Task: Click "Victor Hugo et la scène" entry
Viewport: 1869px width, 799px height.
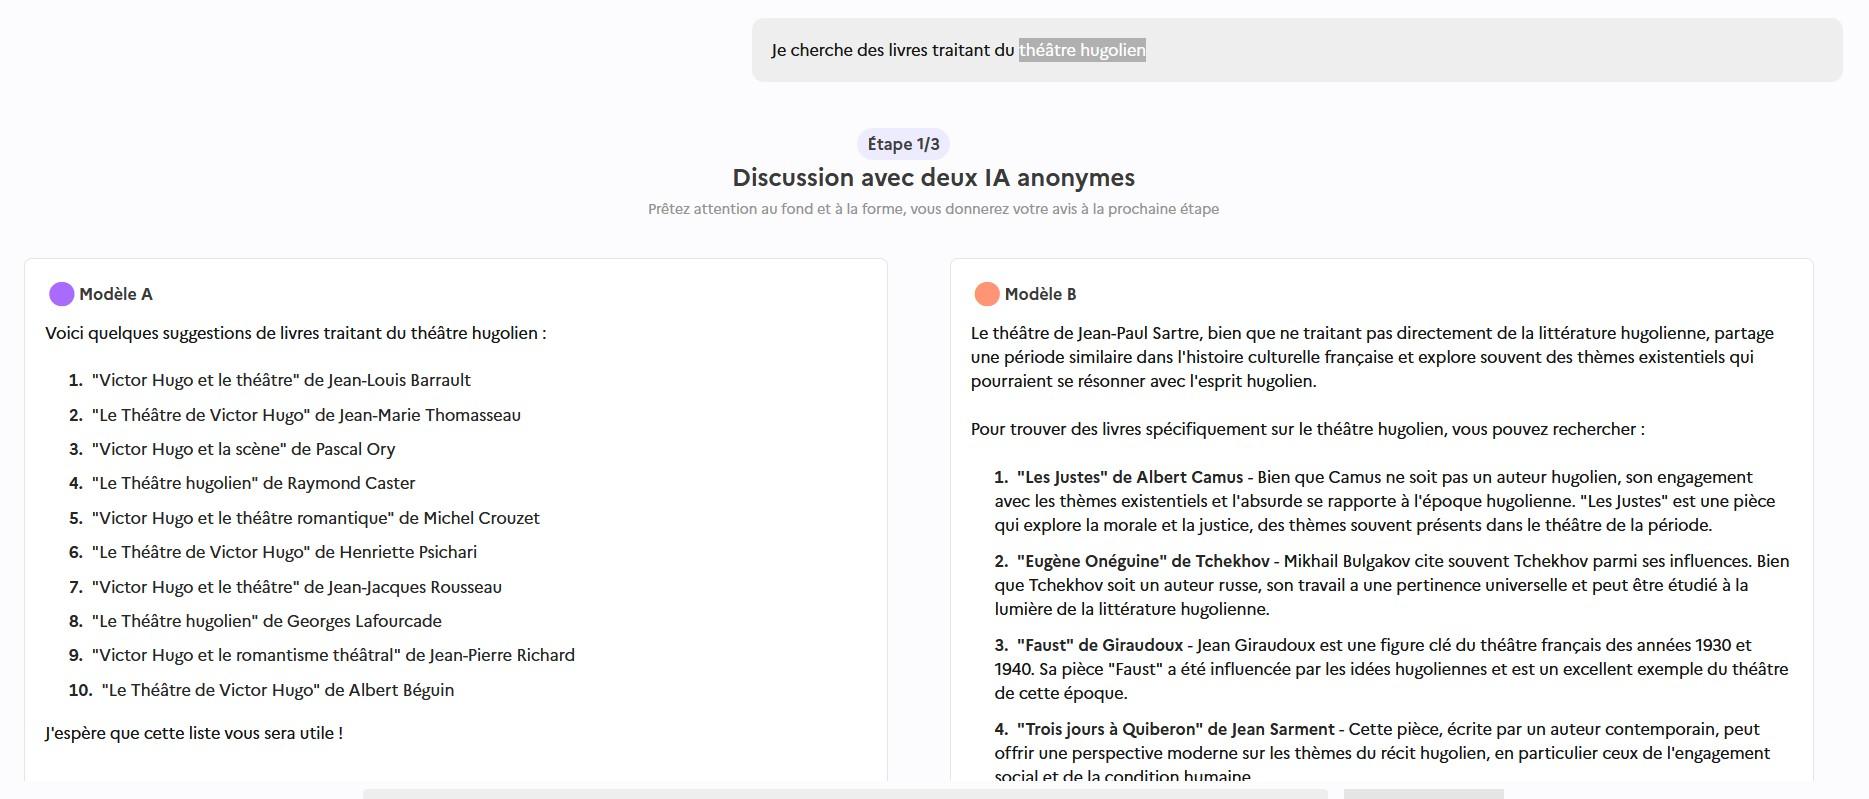Action: tap(243, 449)
